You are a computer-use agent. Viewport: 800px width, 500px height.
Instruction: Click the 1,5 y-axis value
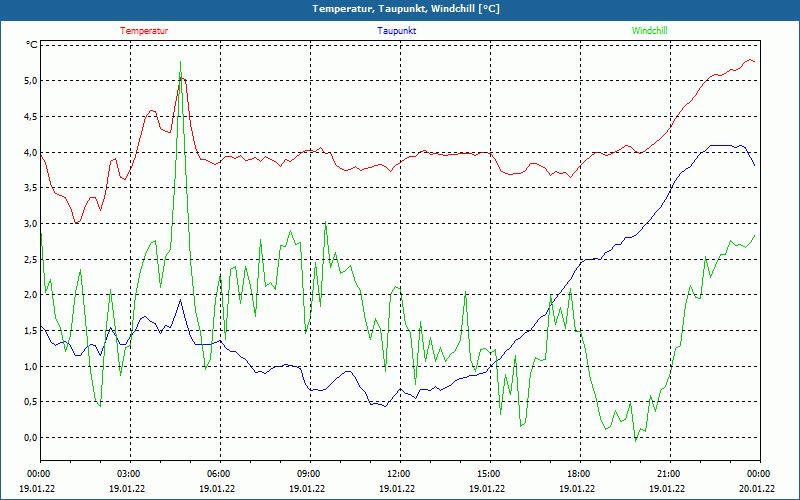pos(31,330)
